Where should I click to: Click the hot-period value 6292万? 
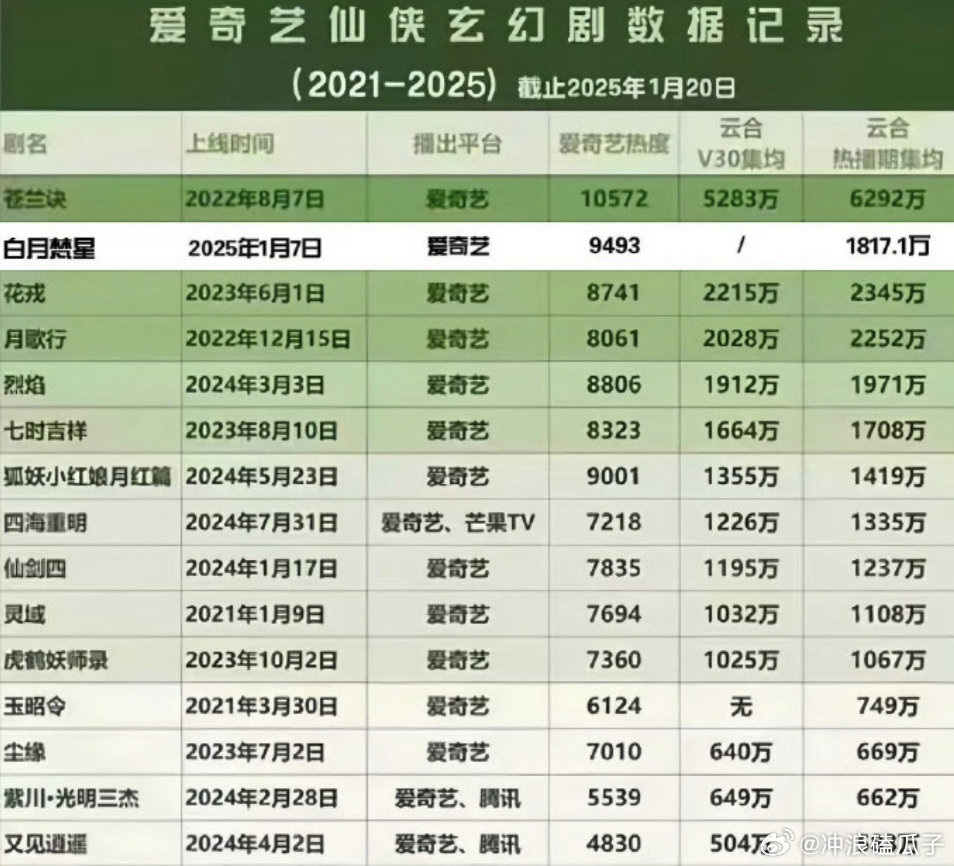[x=888, y=199]
